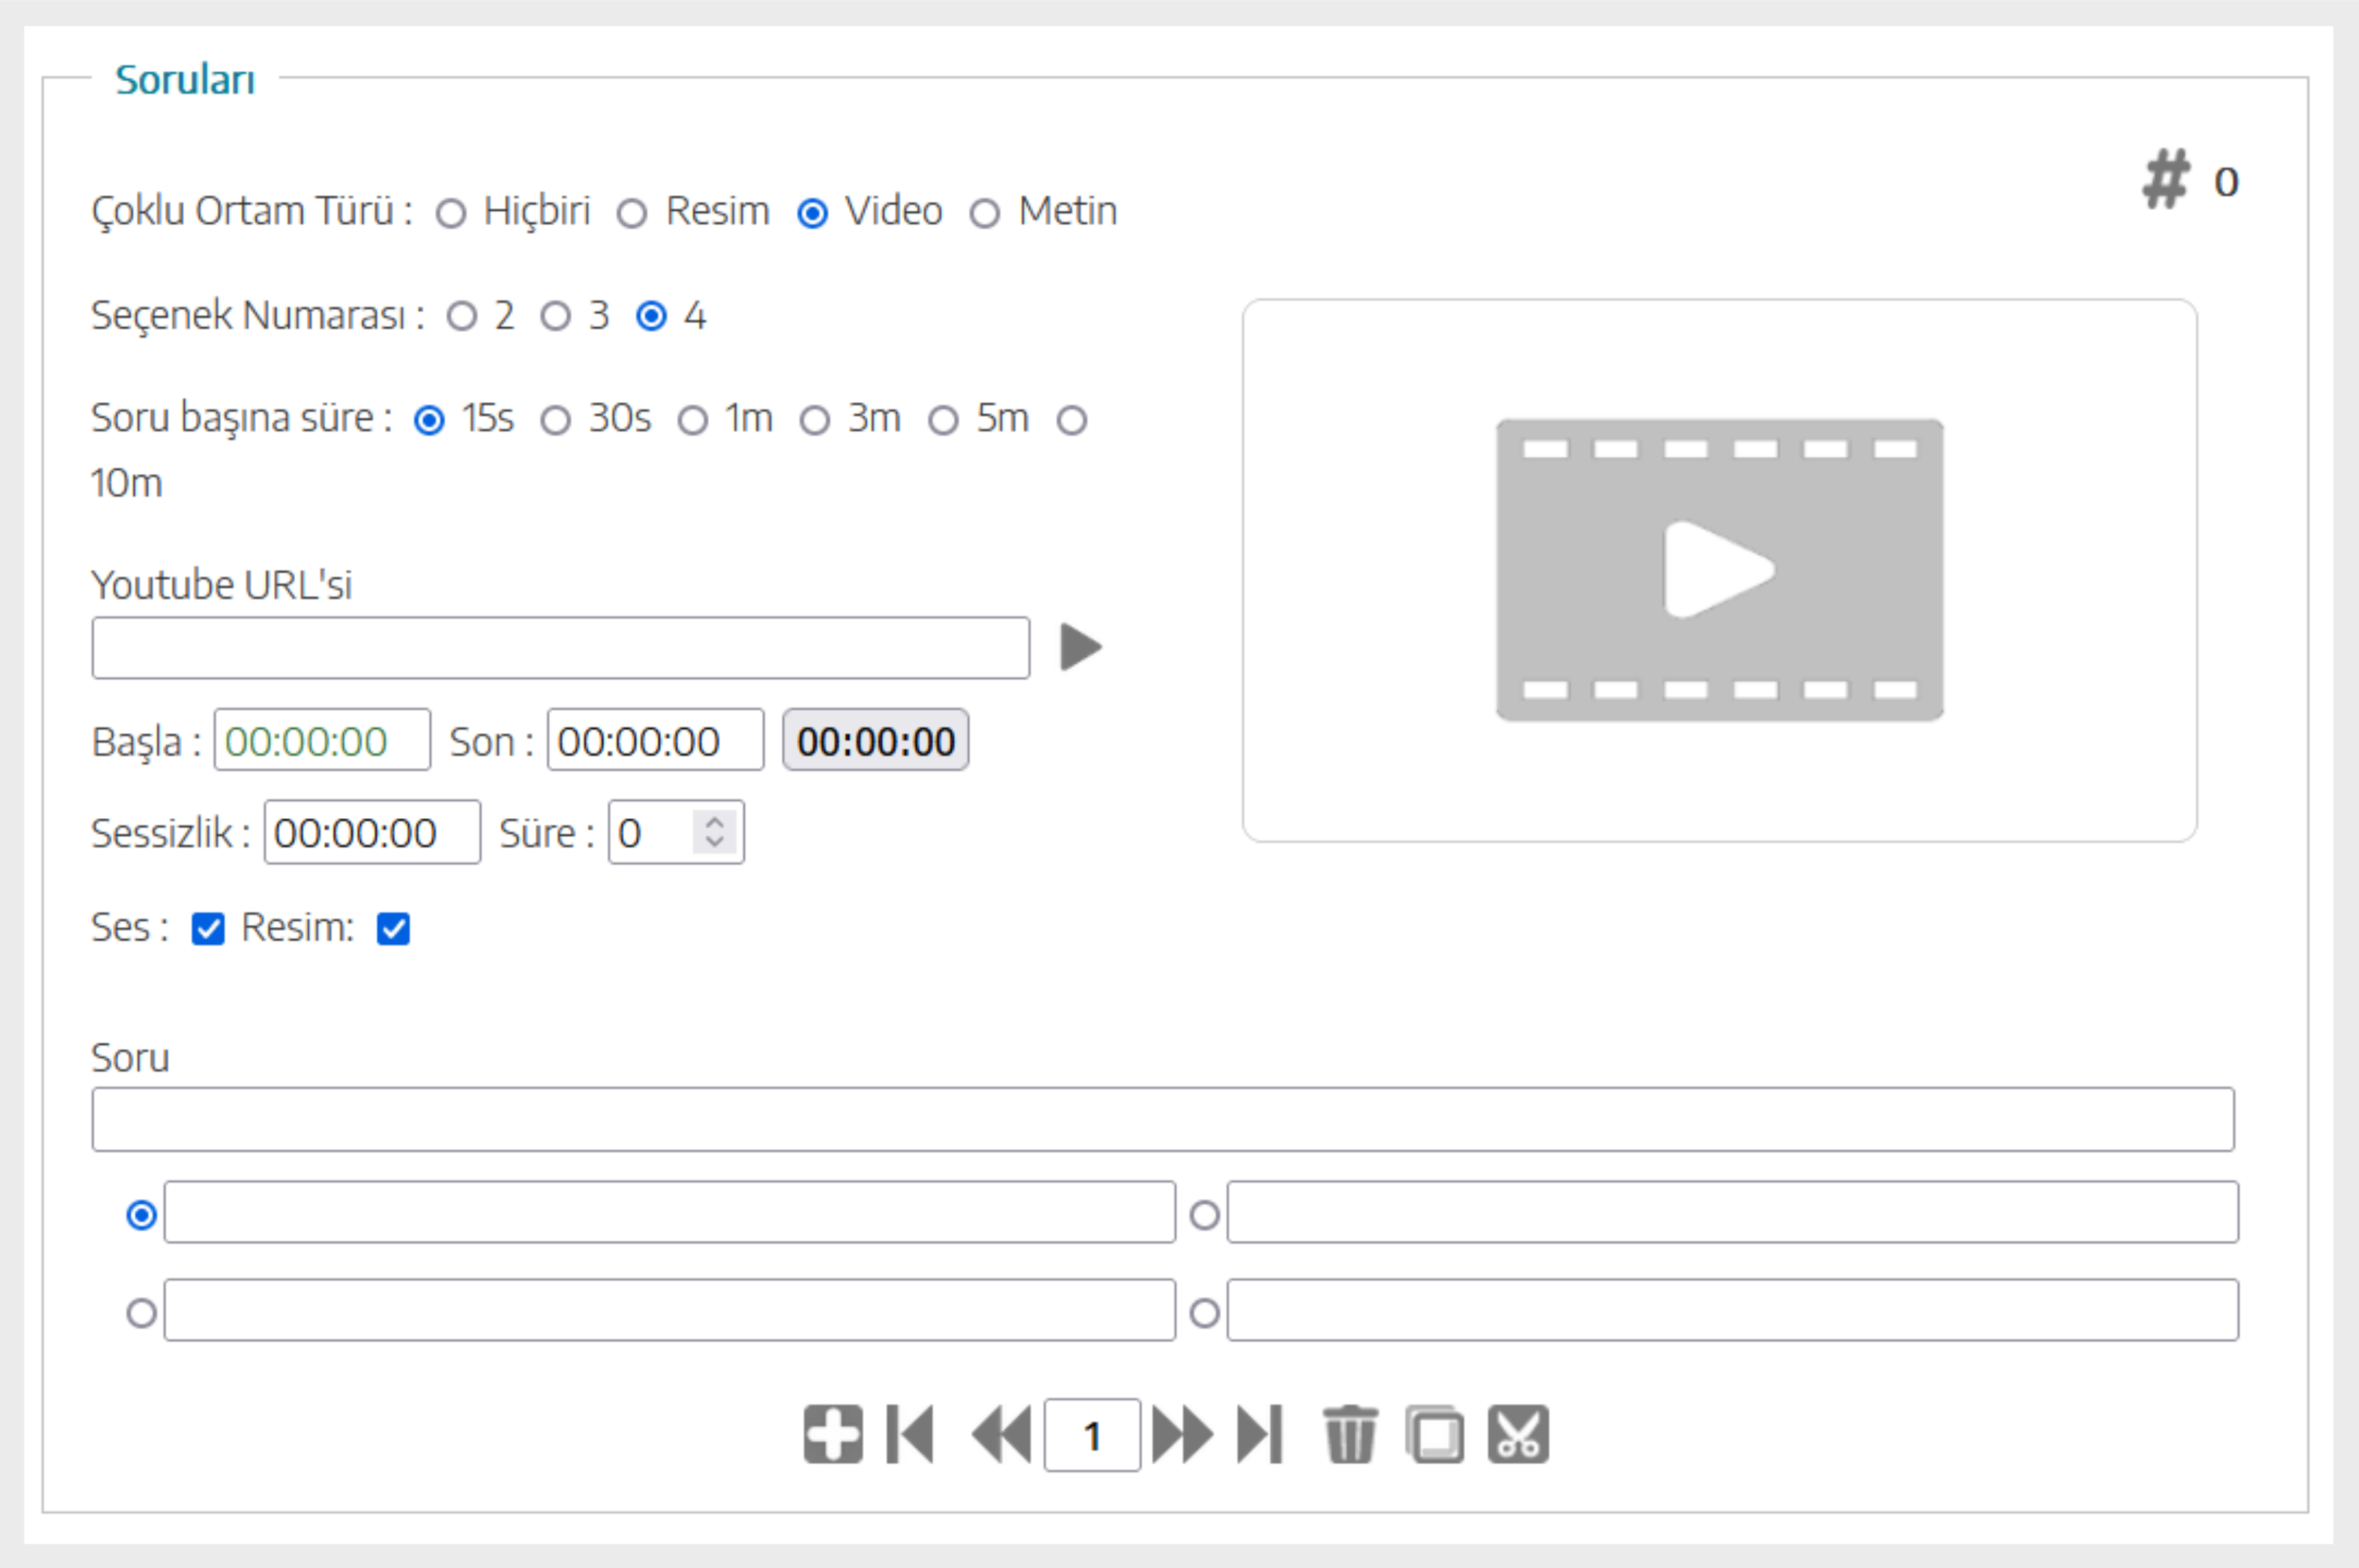Screen dimensions: 2359x1568
Task: Click the video placeholder thumbnail
Action: click(x=1719, y=570)
